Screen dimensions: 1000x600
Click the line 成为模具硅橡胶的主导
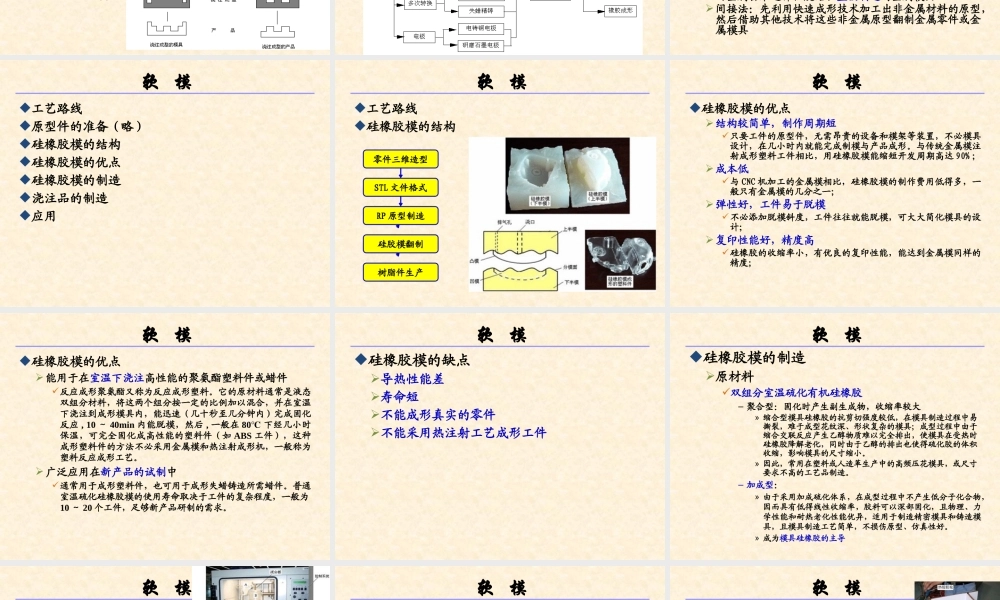pos(804,538)
